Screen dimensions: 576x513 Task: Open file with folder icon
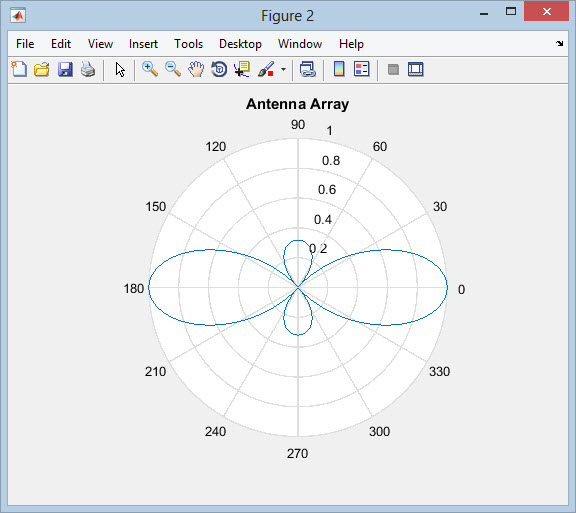pos(42,69)
